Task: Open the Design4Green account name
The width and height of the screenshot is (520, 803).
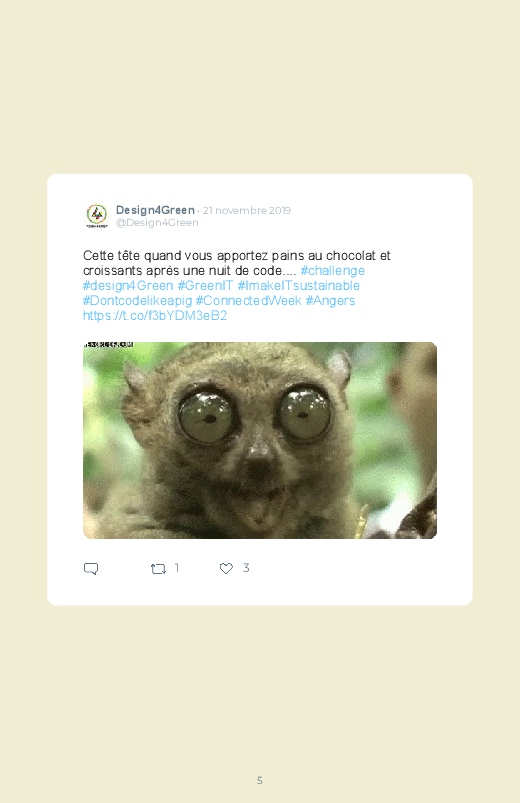Action: click(x=155, y=210)
